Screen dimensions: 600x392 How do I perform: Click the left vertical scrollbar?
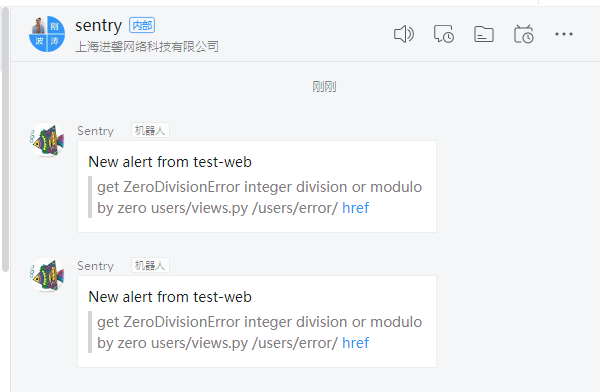(x=5, y=139)
